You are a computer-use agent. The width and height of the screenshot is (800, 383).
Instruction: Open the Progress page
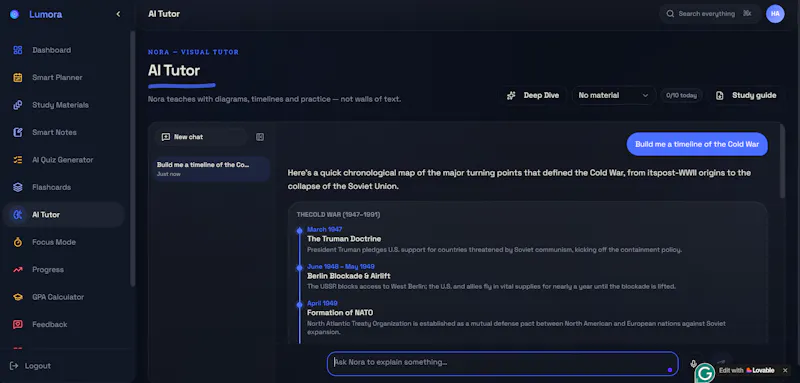click(x=63, y=270)
